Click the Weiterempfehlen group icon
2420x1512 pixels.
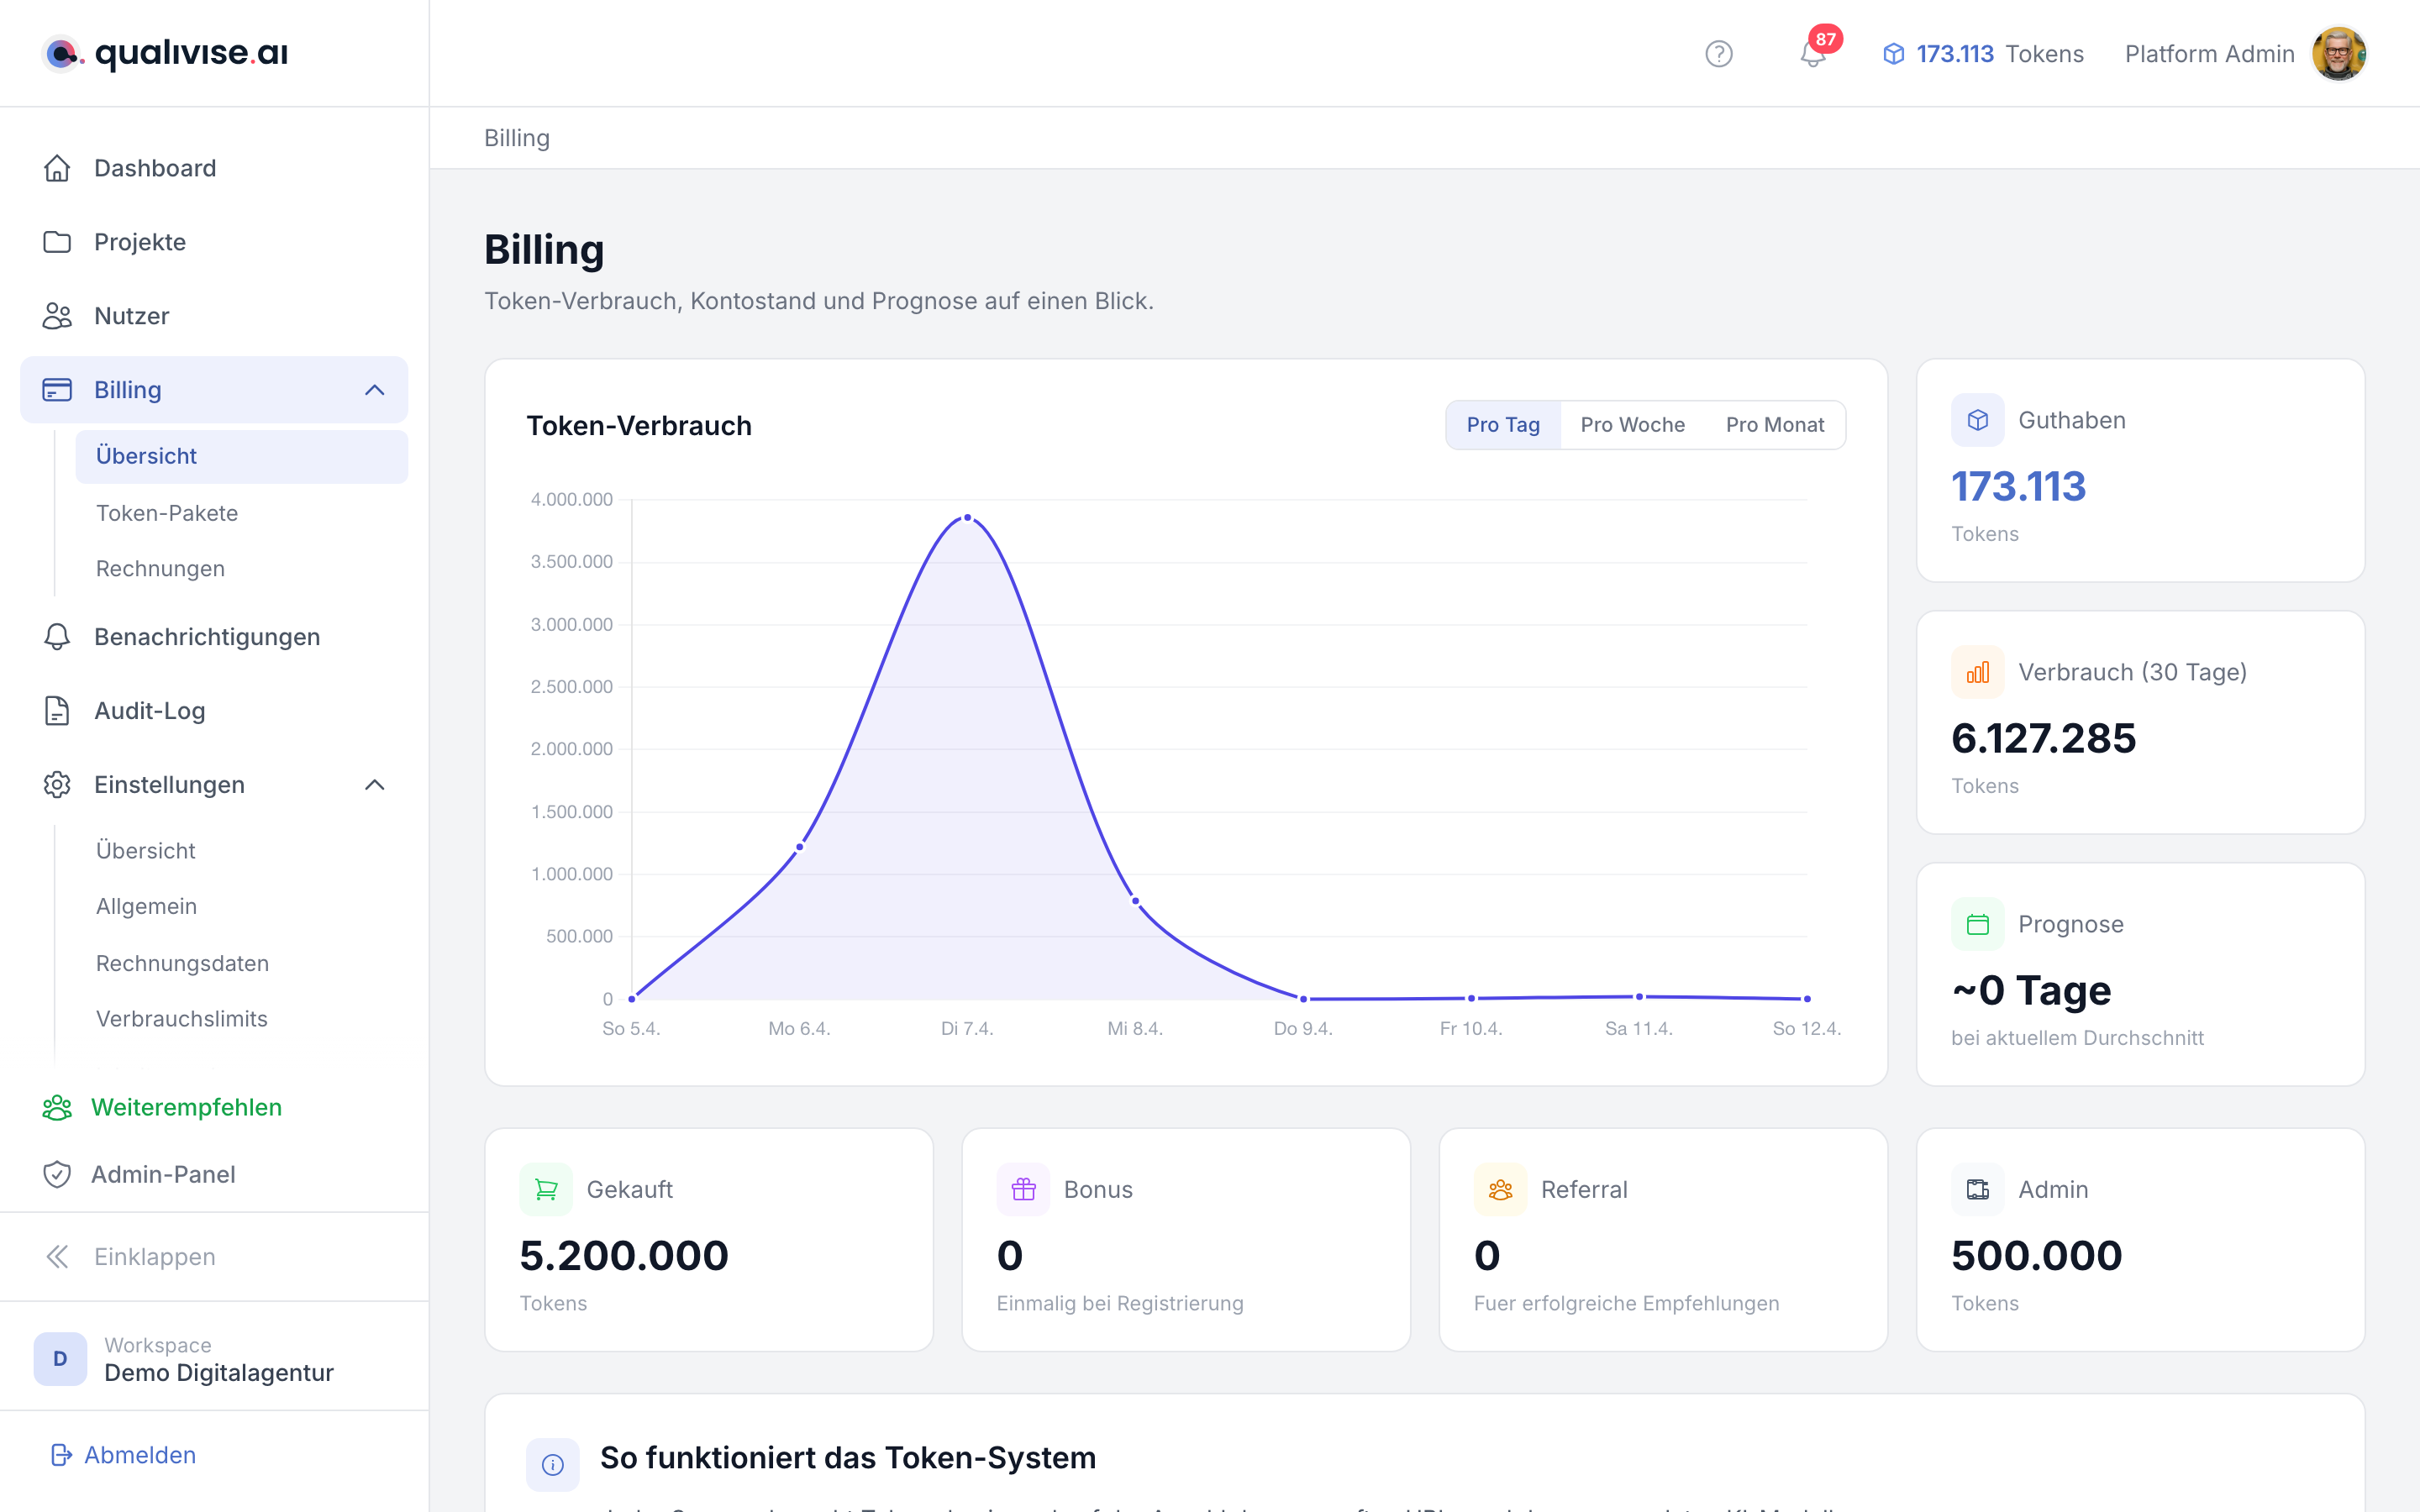point(57,1107)
